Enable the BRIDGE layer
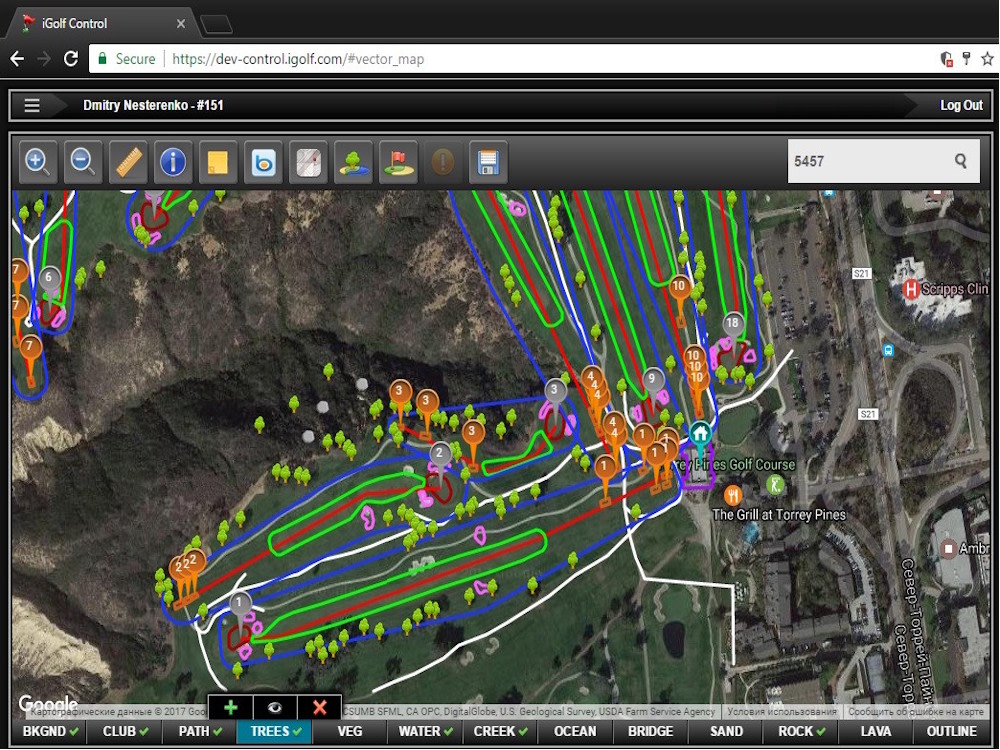 (x=651, y=732)
